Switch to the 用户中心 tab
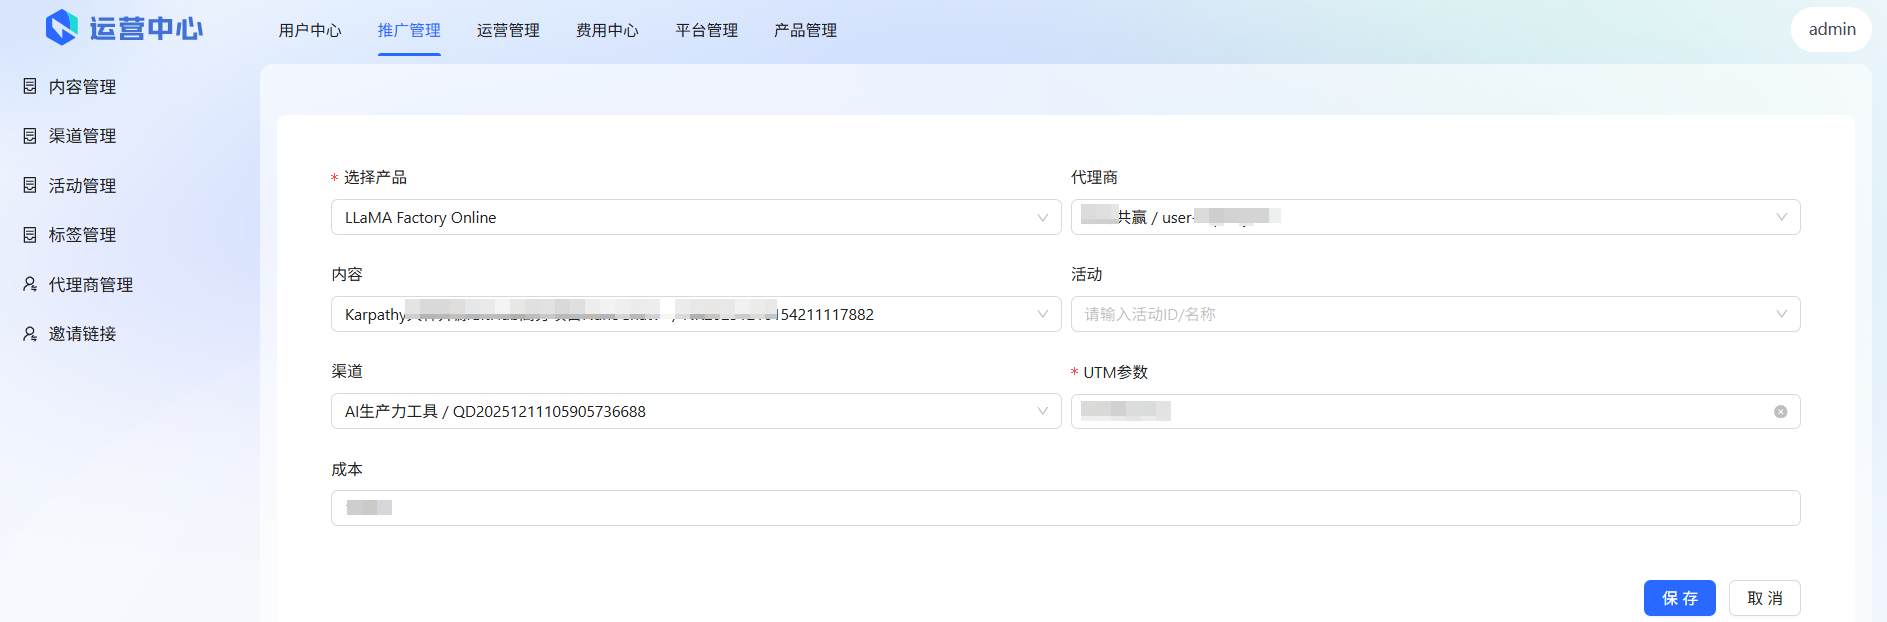Screen dimensions: 1887x622 pyautogui.click(x=310, y=31)
